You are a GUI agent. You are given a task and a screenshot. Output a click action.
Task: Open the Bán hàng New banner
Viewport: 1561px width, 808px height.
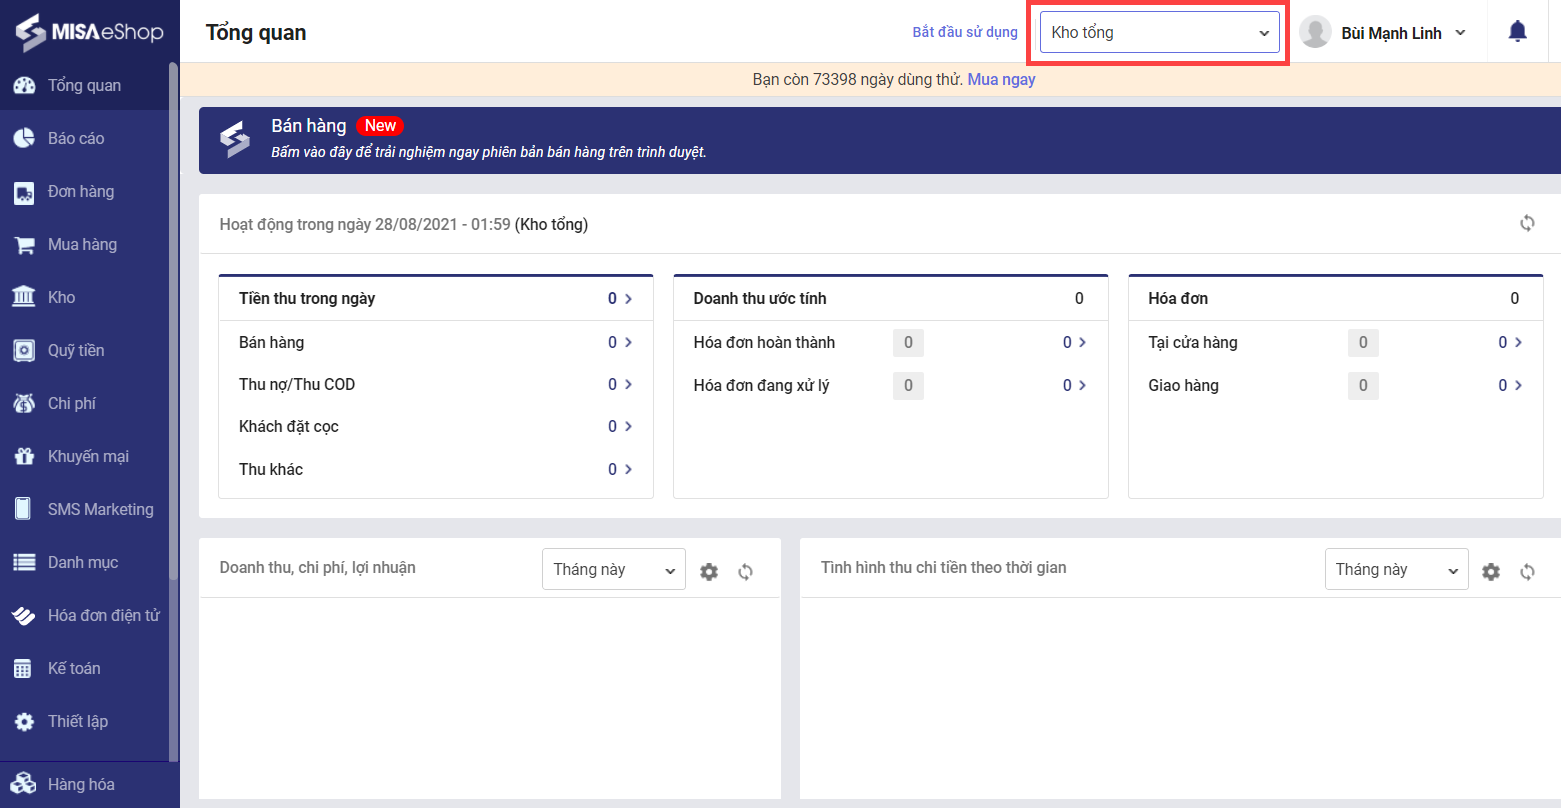879,140
